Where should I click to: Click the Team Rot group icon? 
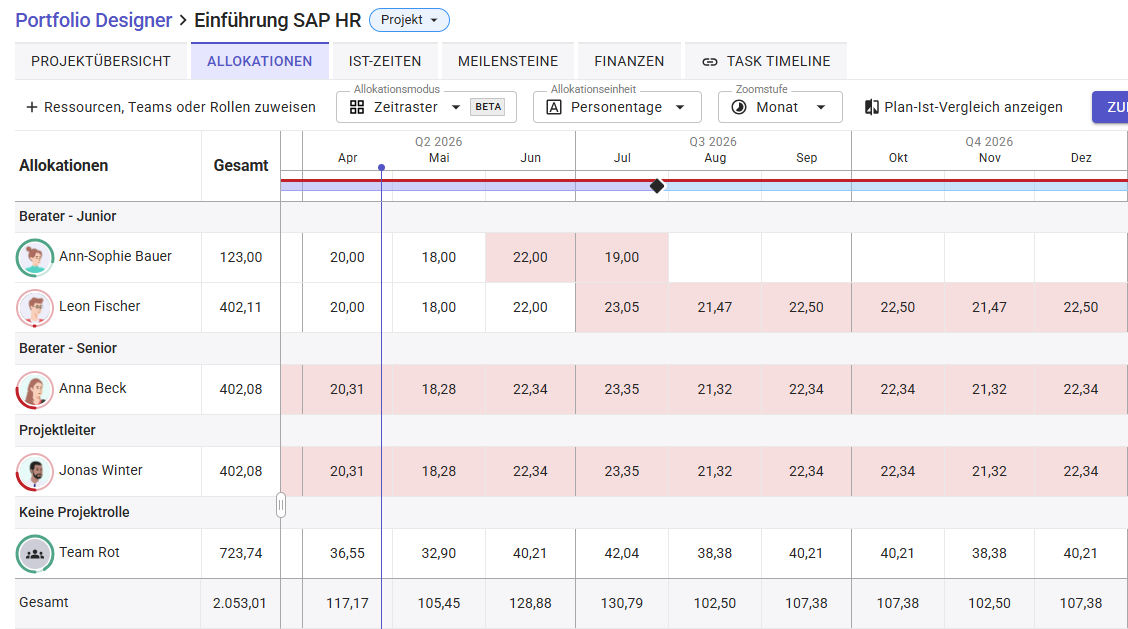pos(35,553)
